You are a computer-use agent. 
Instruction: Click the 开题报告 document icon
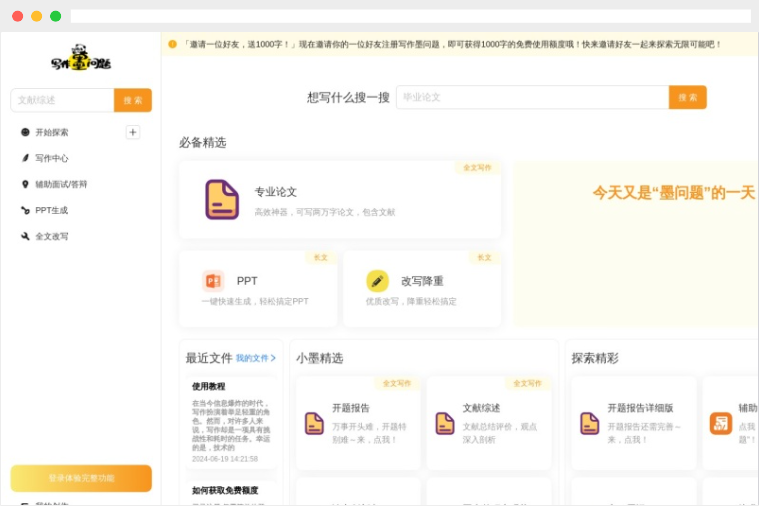point(314,423)
